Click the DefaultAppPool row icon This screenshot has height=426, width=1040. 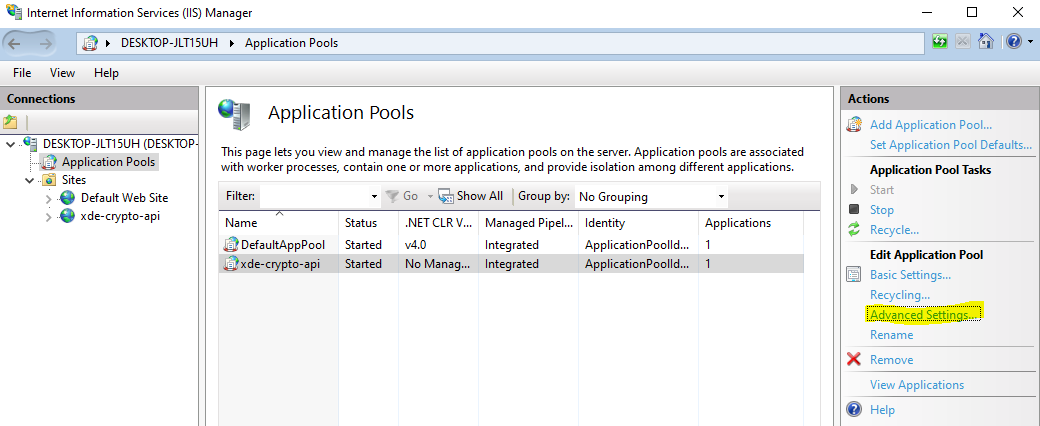pyautogui.click(x=231, y=244)
